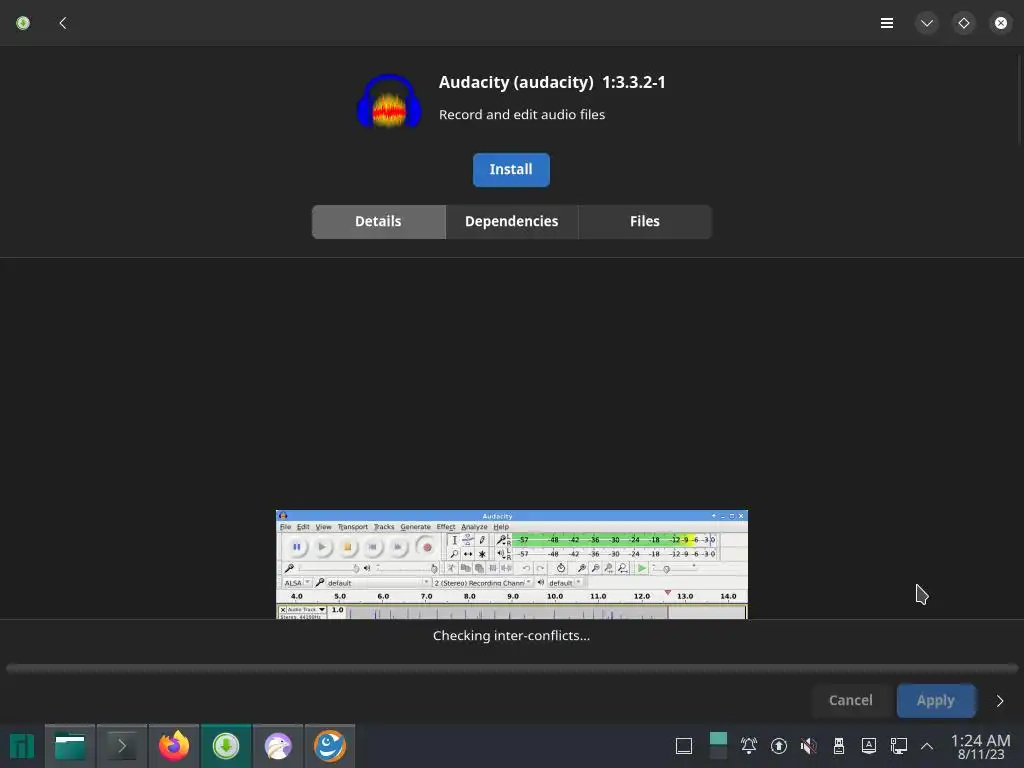Open the notifications bell in tray

coord(748,746)
